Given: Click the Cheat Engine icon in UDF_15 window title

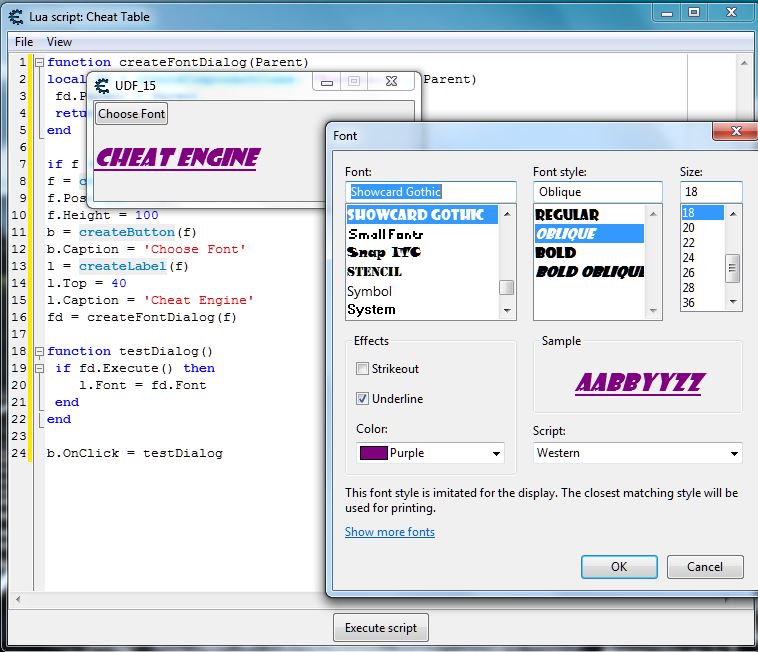Looking at the screenshot, I should tap(102, 86).
